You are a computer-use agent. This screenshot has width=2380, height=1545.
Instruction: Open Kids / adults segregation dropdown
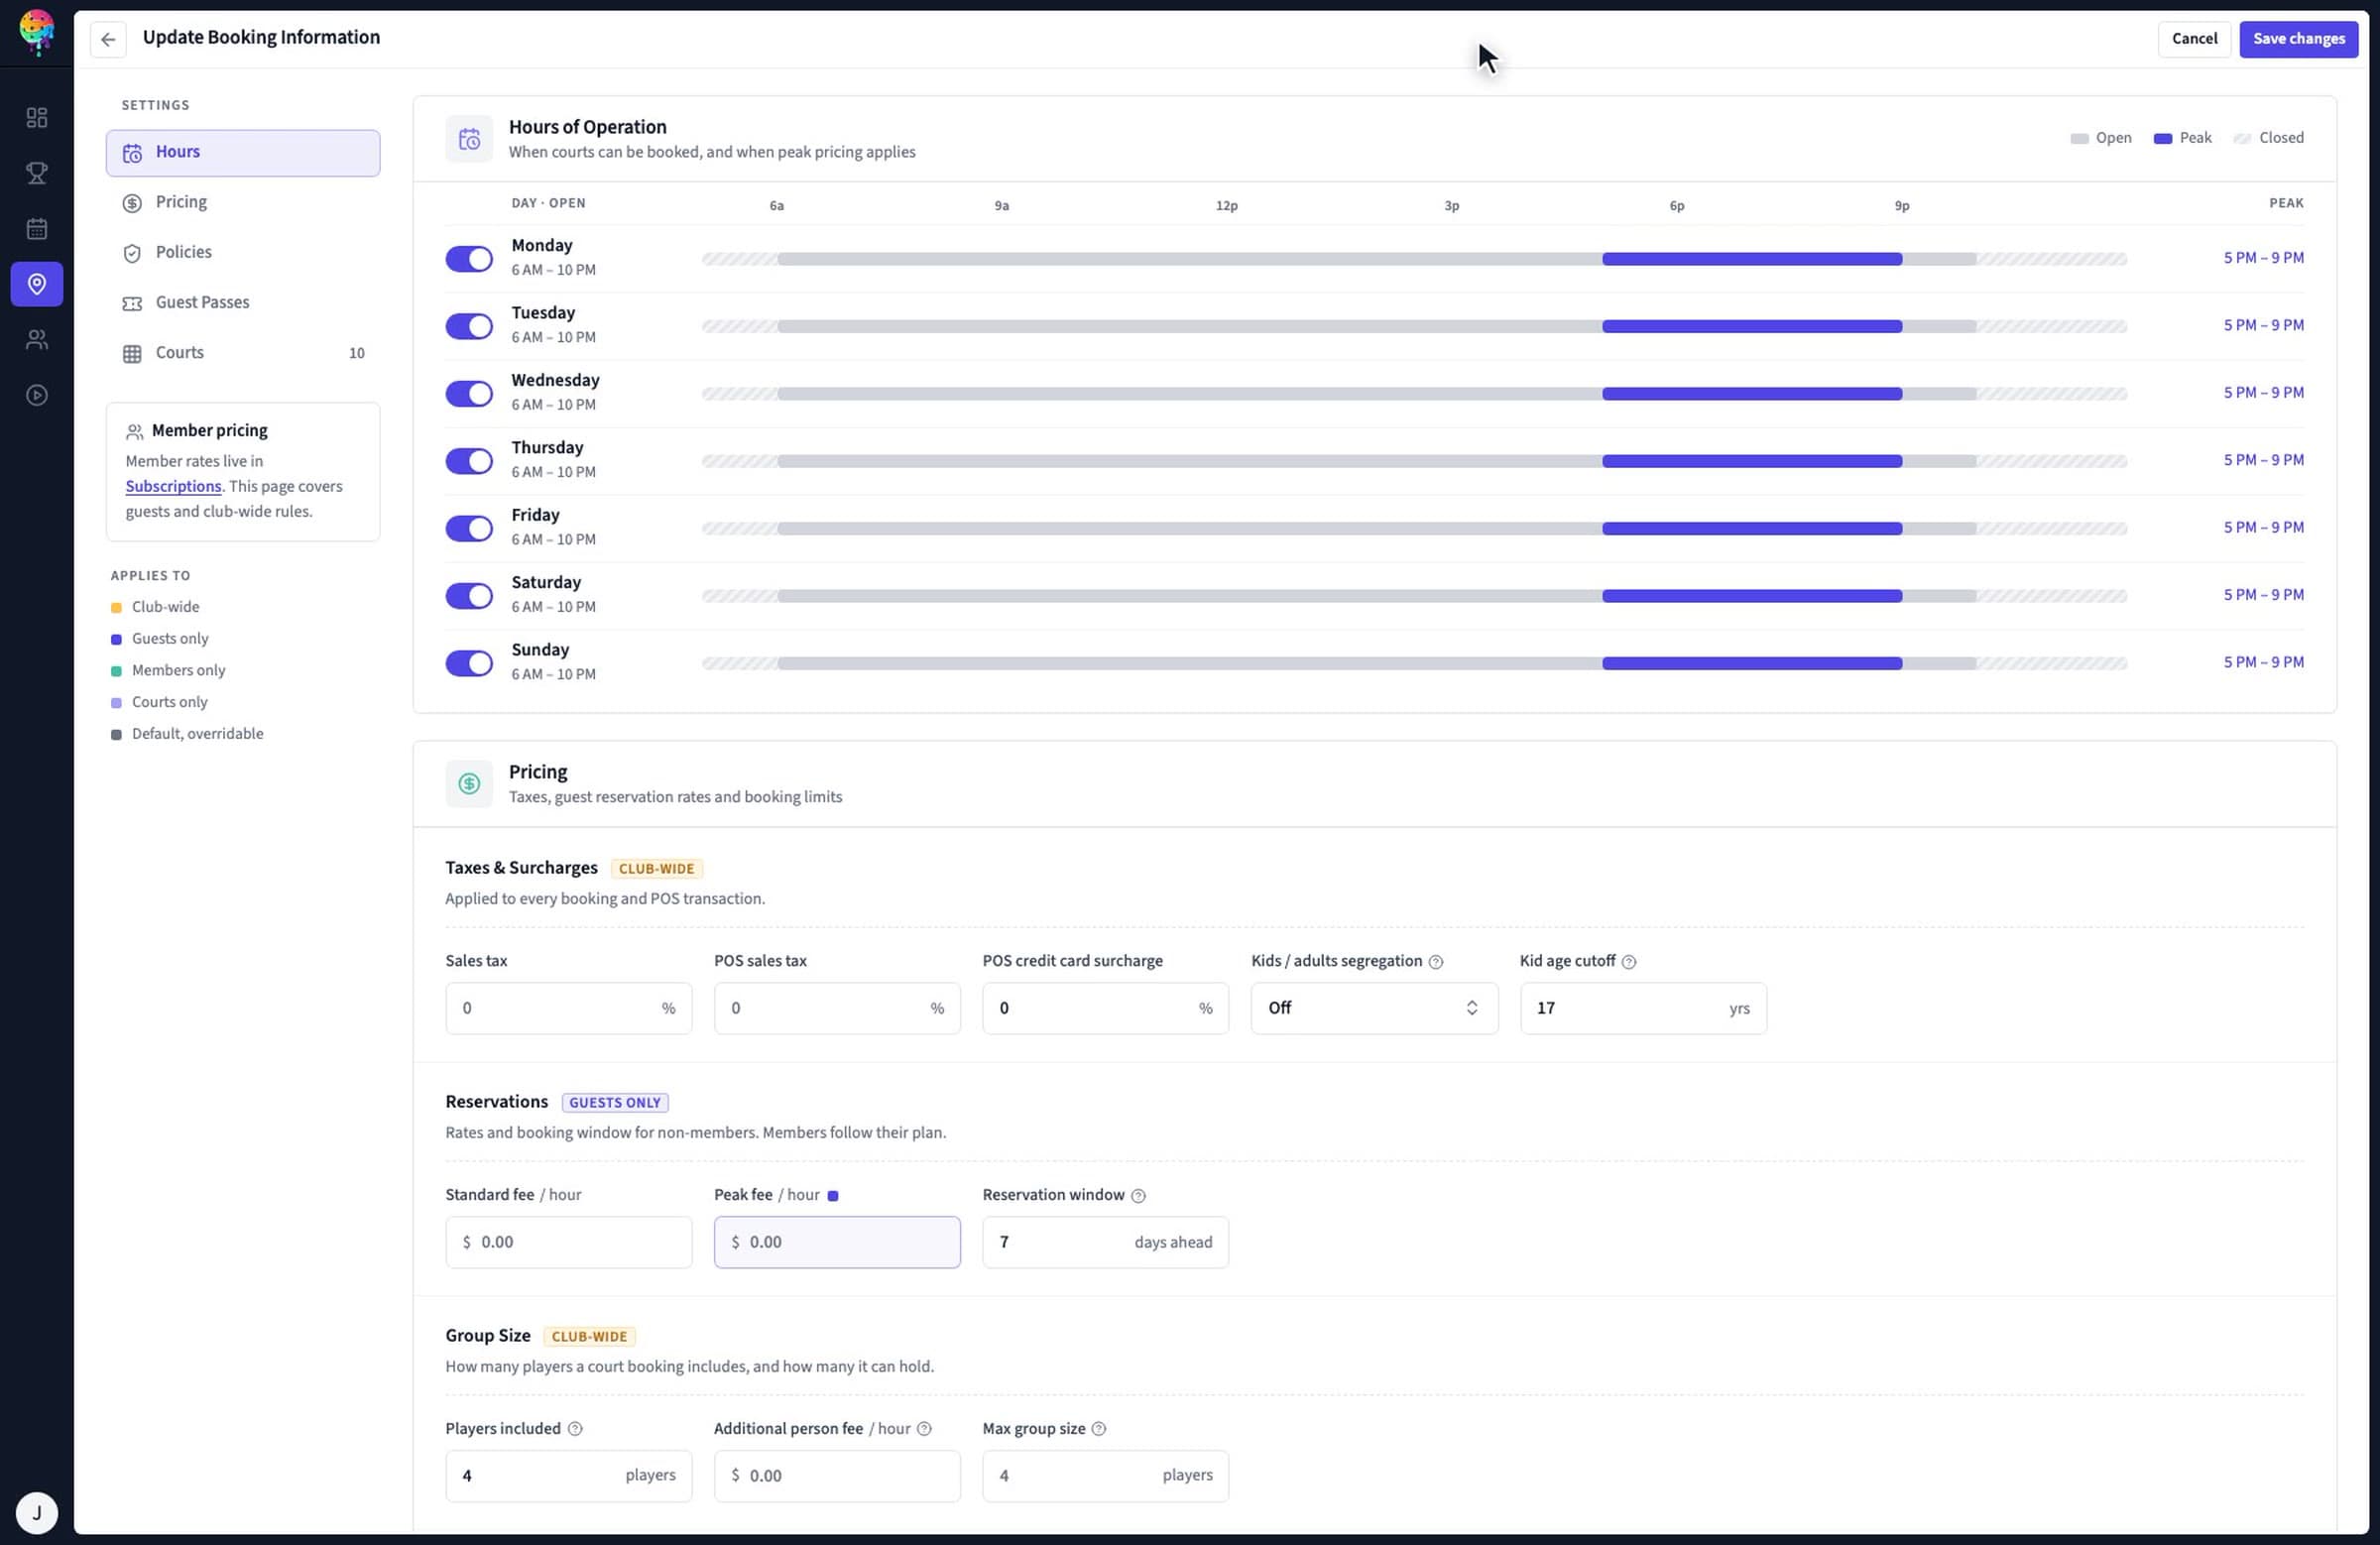[1374, 1008]
